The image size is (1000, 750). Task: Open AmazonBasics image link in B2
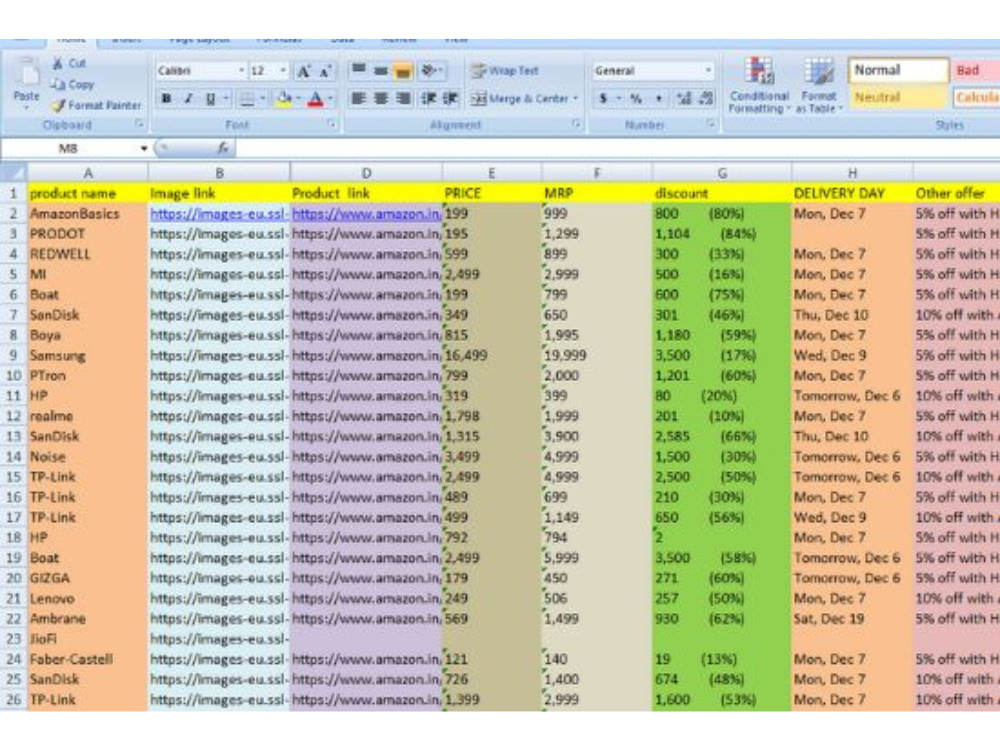[218, 214]
